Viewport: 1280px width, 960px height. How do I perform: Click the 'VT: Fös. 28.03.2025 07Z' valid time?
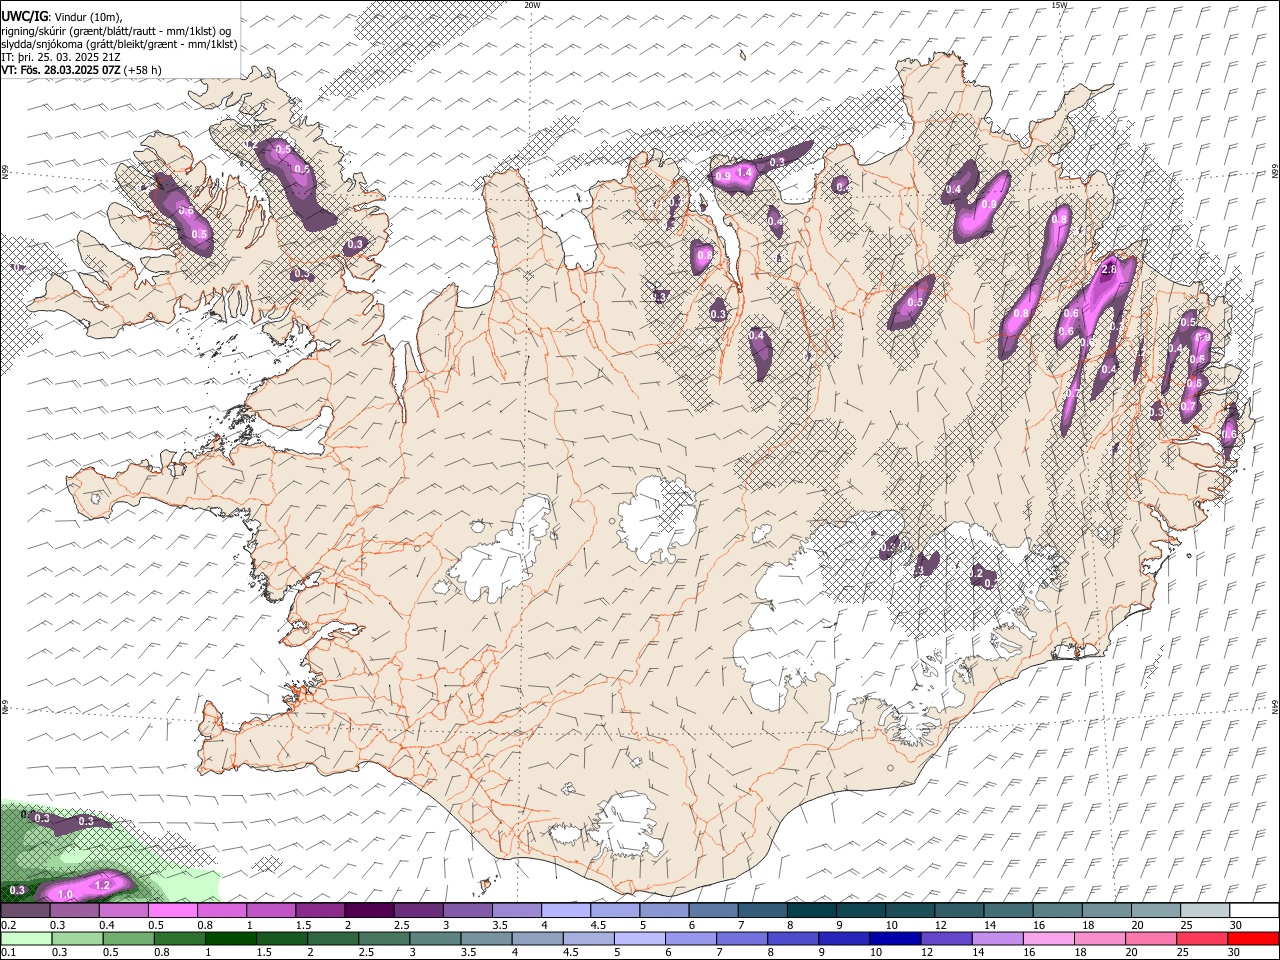tap(60, 70)
